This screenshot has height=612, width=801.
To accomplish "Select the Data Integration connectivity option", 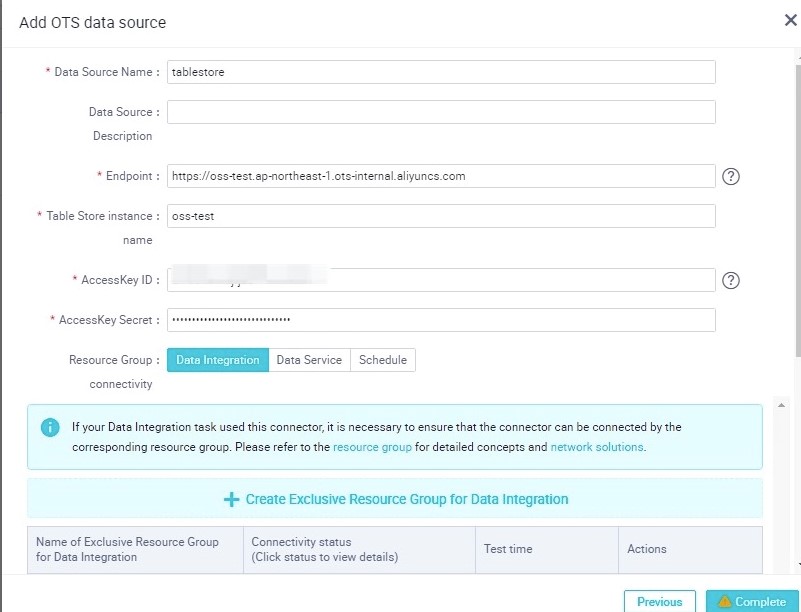I will pos(217,360).
